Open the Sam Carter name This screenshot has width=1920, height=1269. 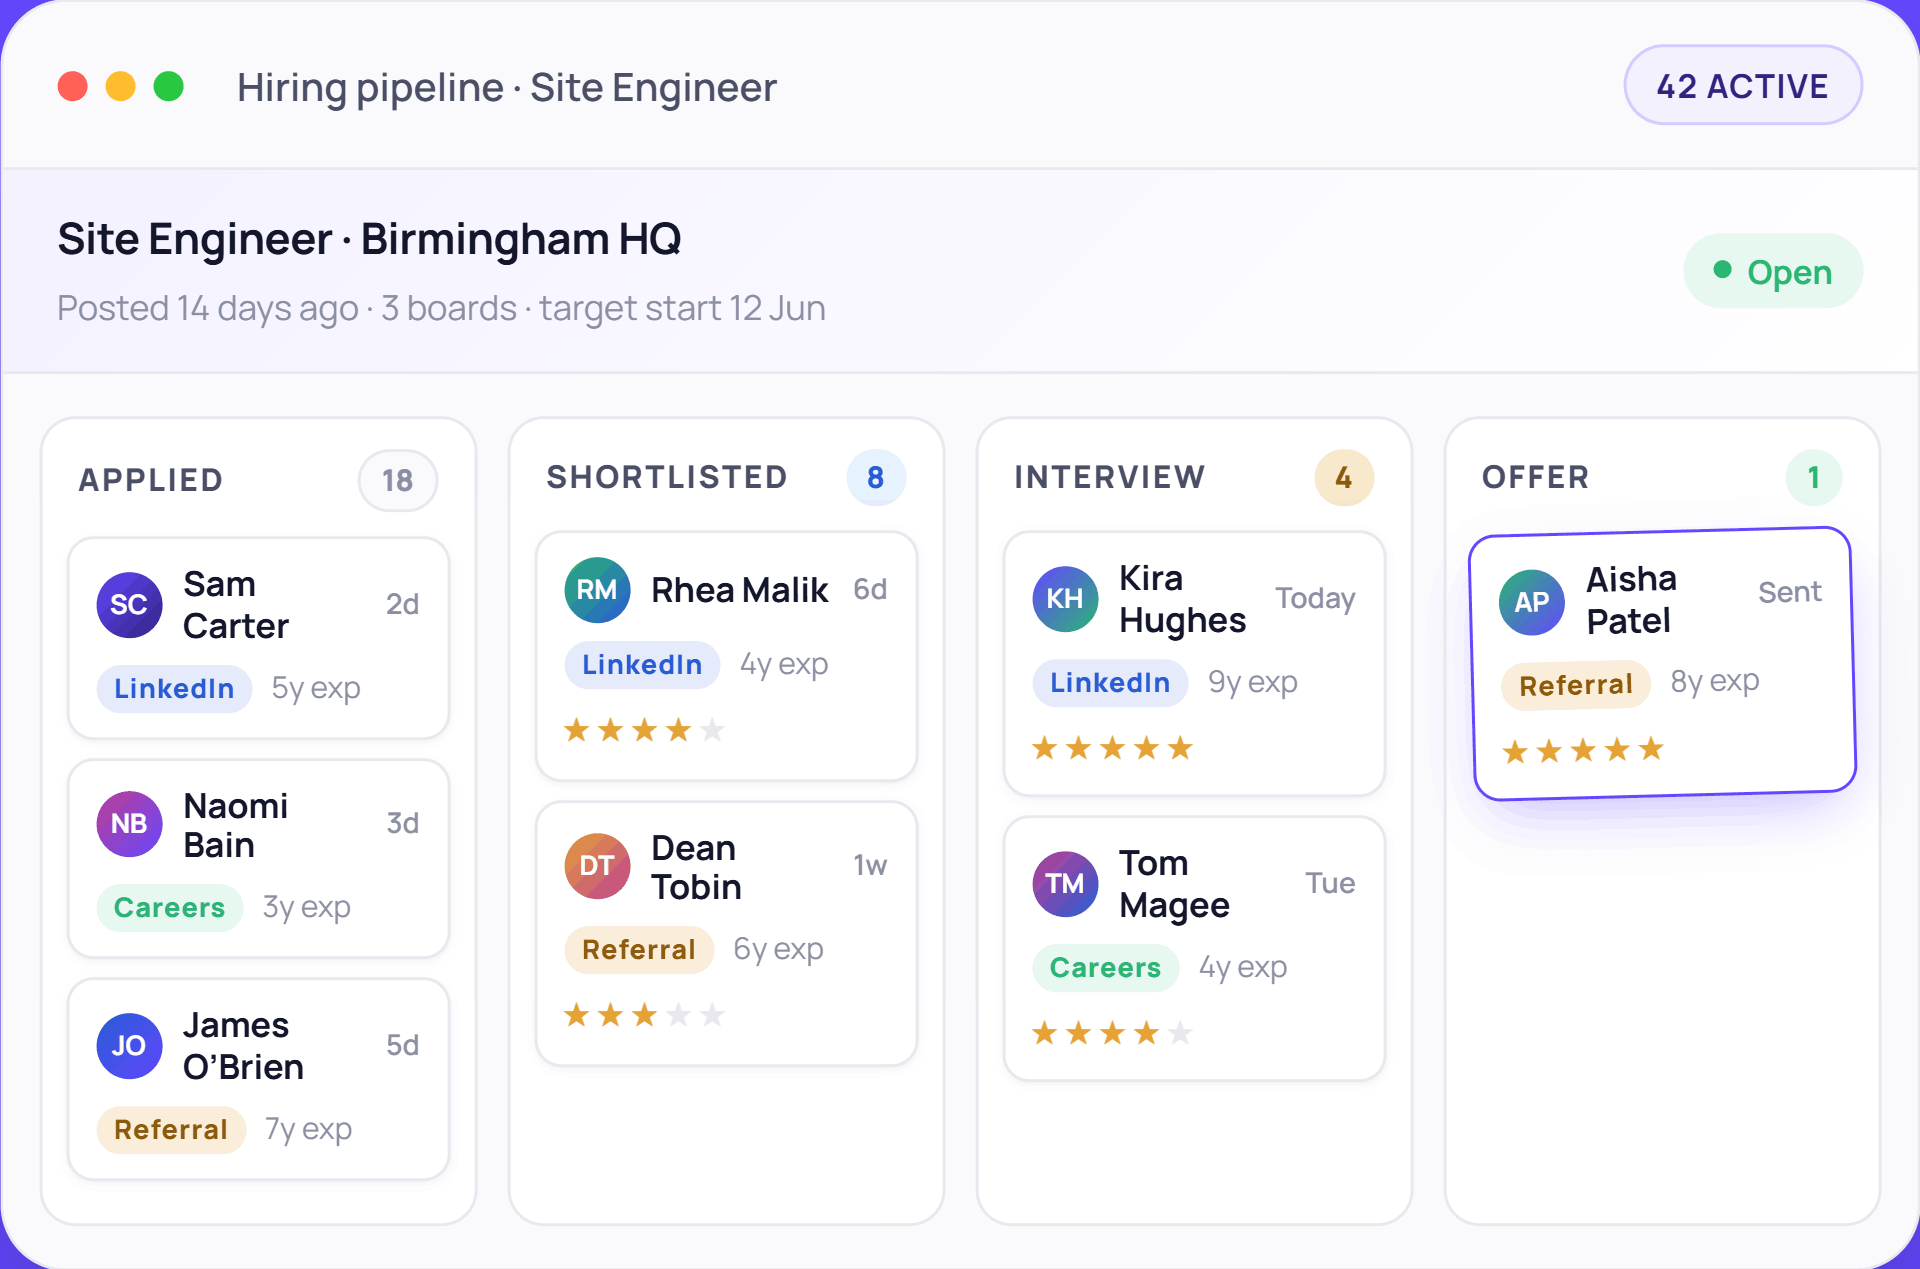coord(236,605)
